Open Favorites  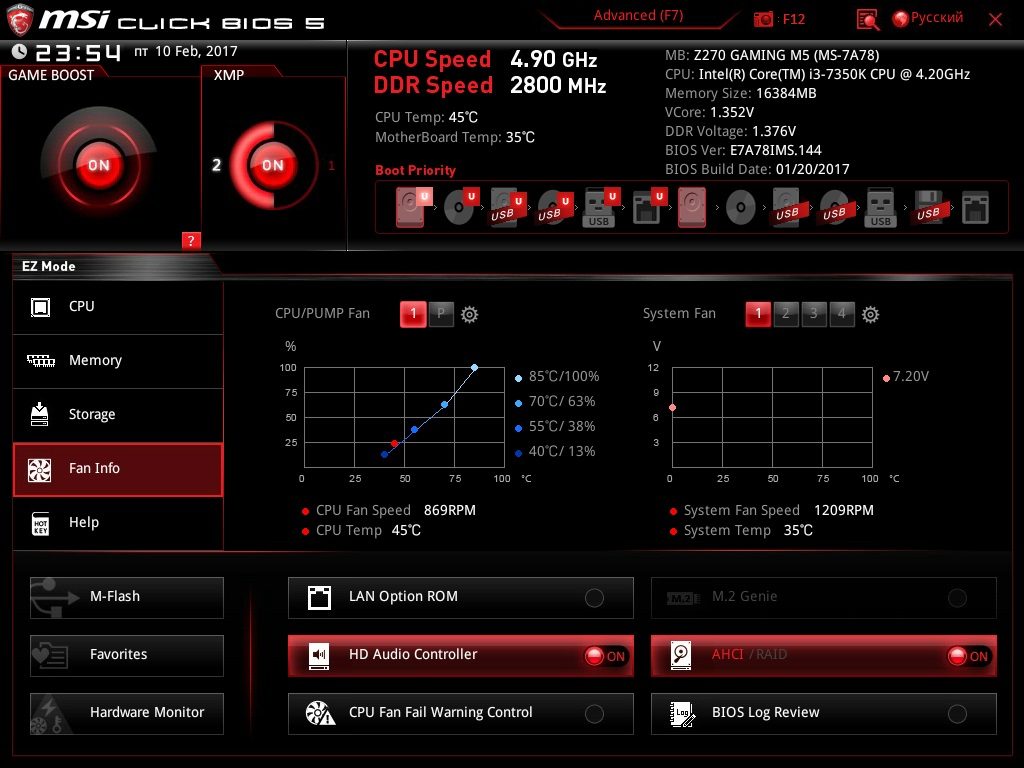(x=127, y=656)
